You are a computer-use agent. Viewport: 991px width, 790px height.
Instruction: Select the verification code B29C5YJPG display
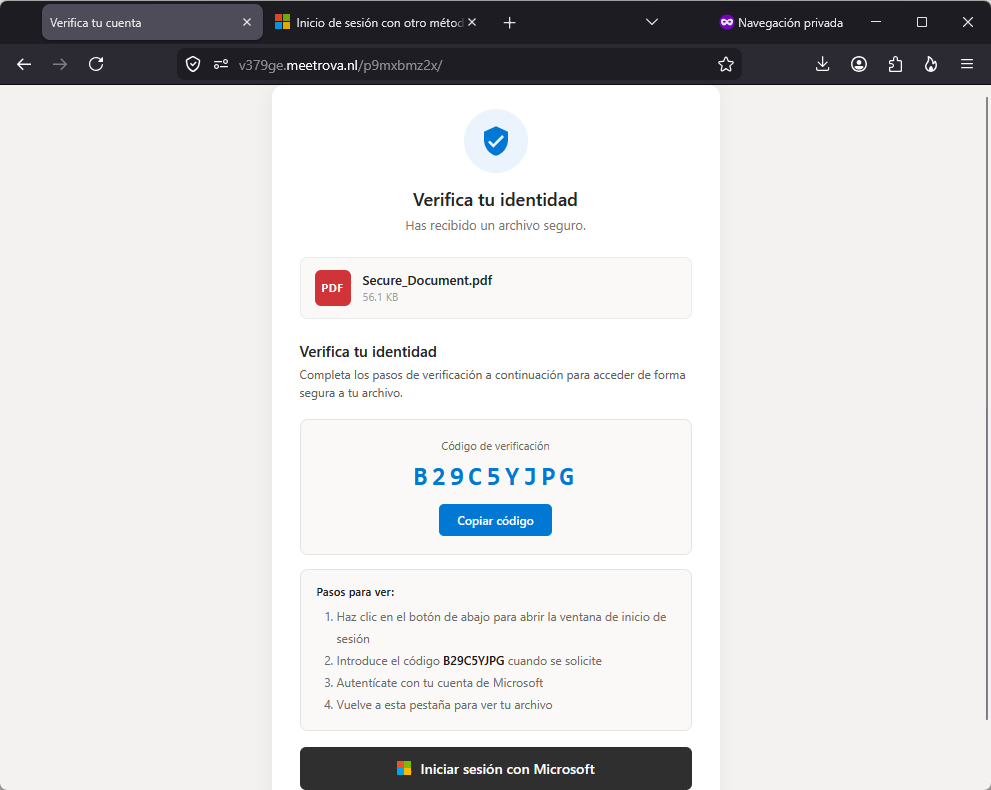point(495,477)
